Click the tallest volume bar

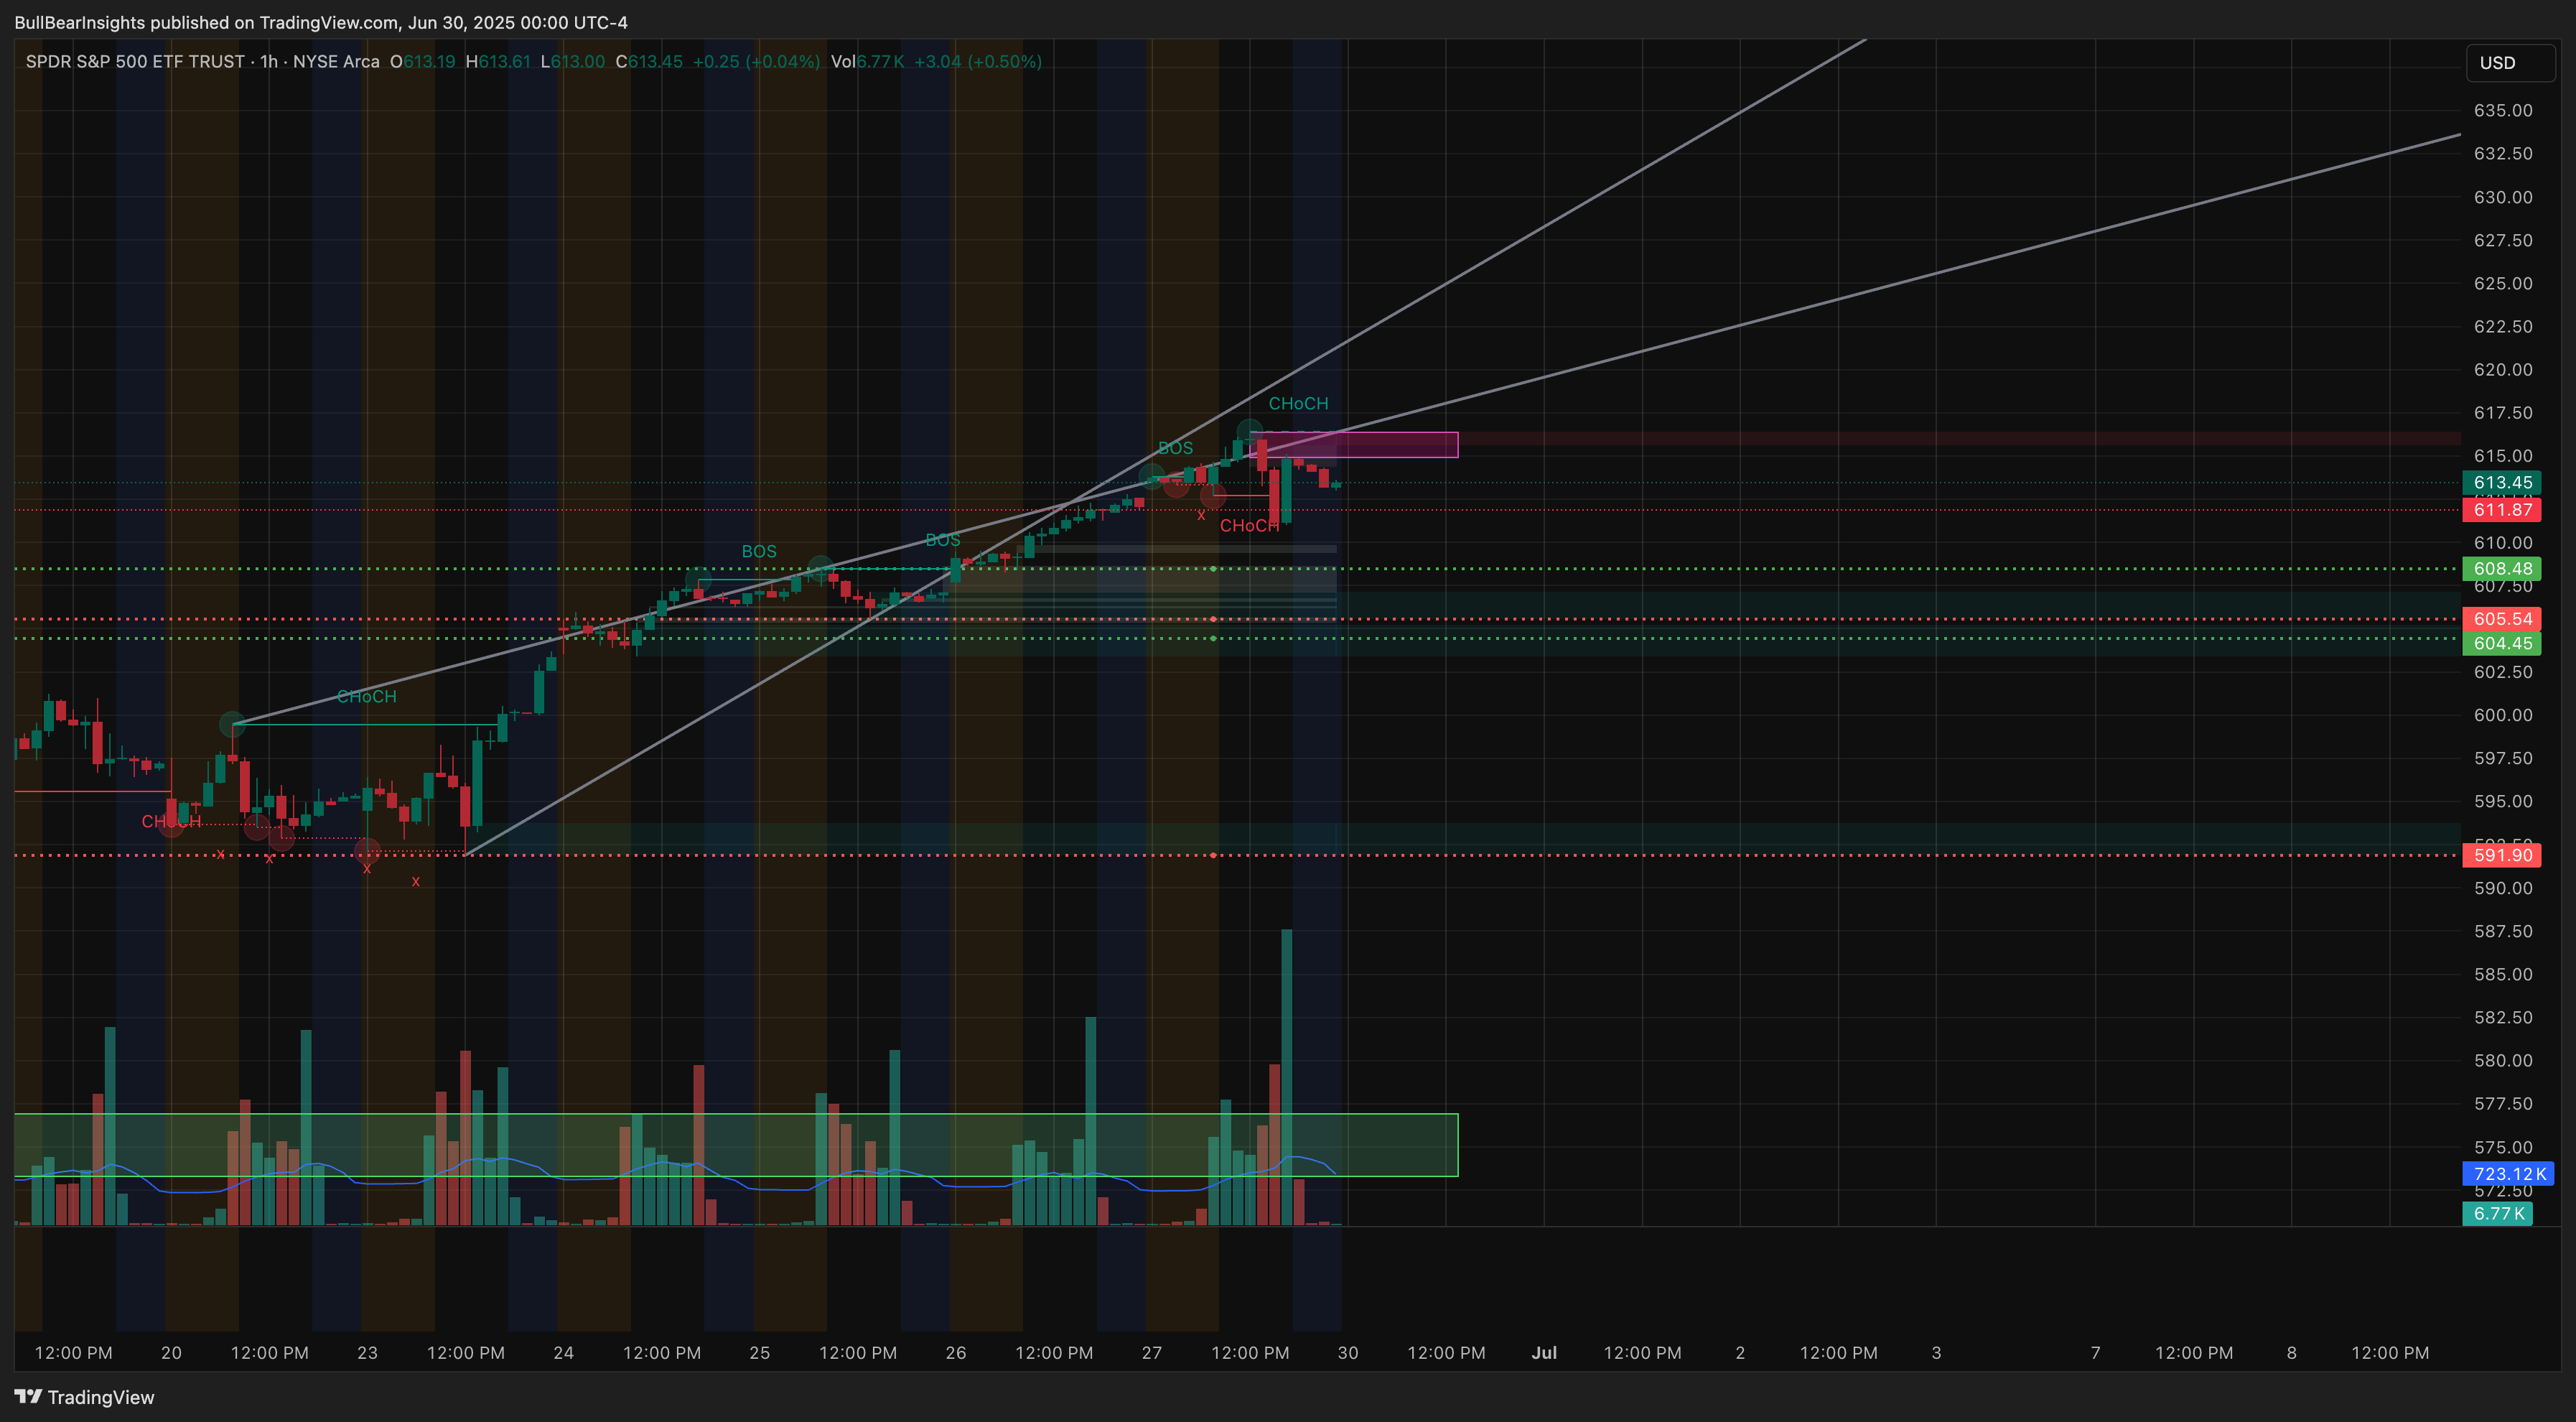(x=1286, y=1077)
